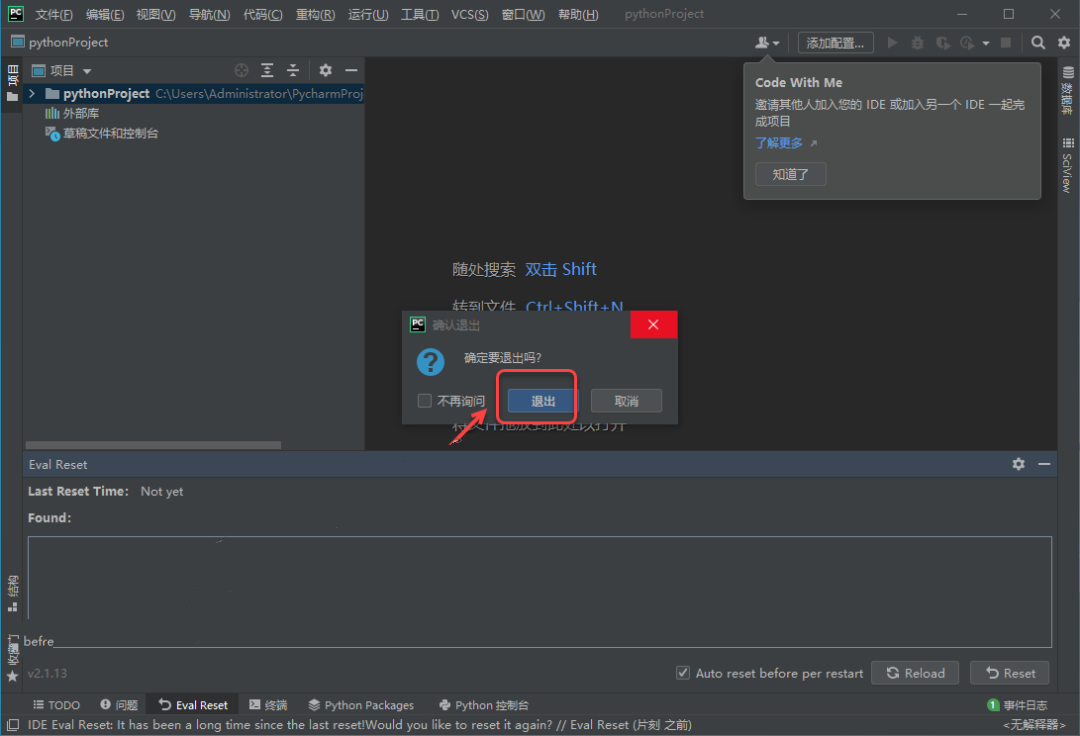Click the tool window quick access icon in status bar
The height and width of the screenshot is (736, 1080).
tap(12, 724)
